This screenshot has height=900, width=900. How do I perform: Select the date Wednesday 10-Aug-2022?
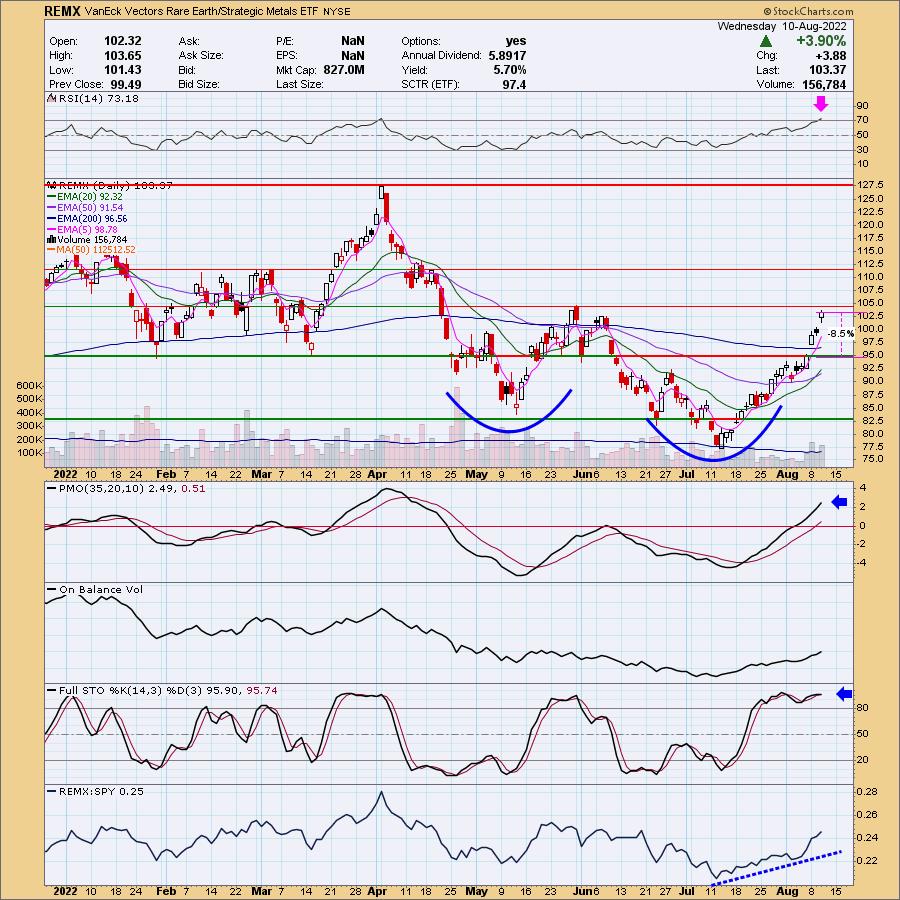tap(782, 26)
